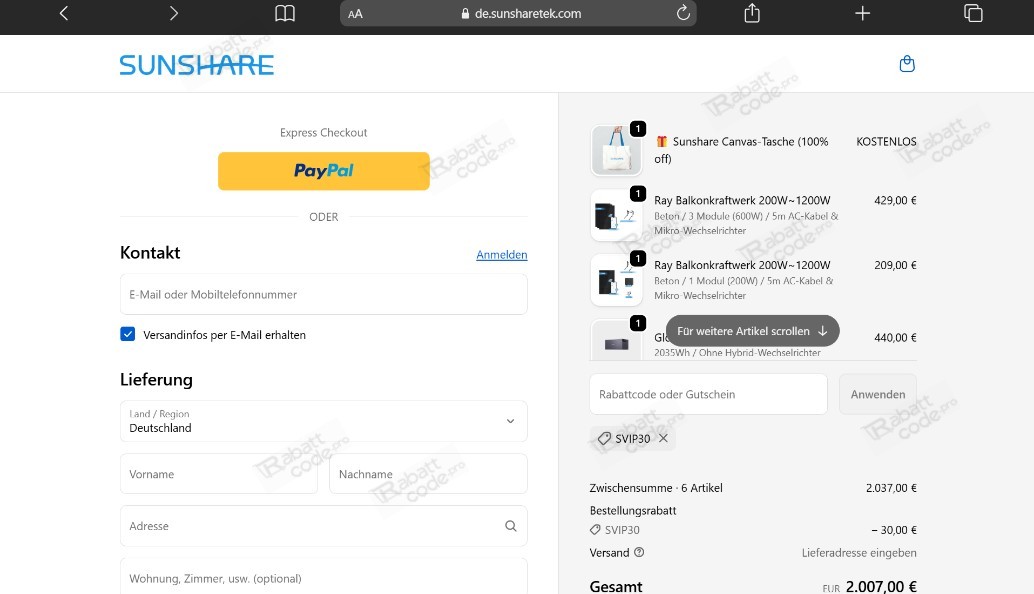Image resolution: width=1034 pixels, height=594 pixels.
Task: Open the Safari share sheet icon
Action: pyautogui.click(x=752, y=13)
